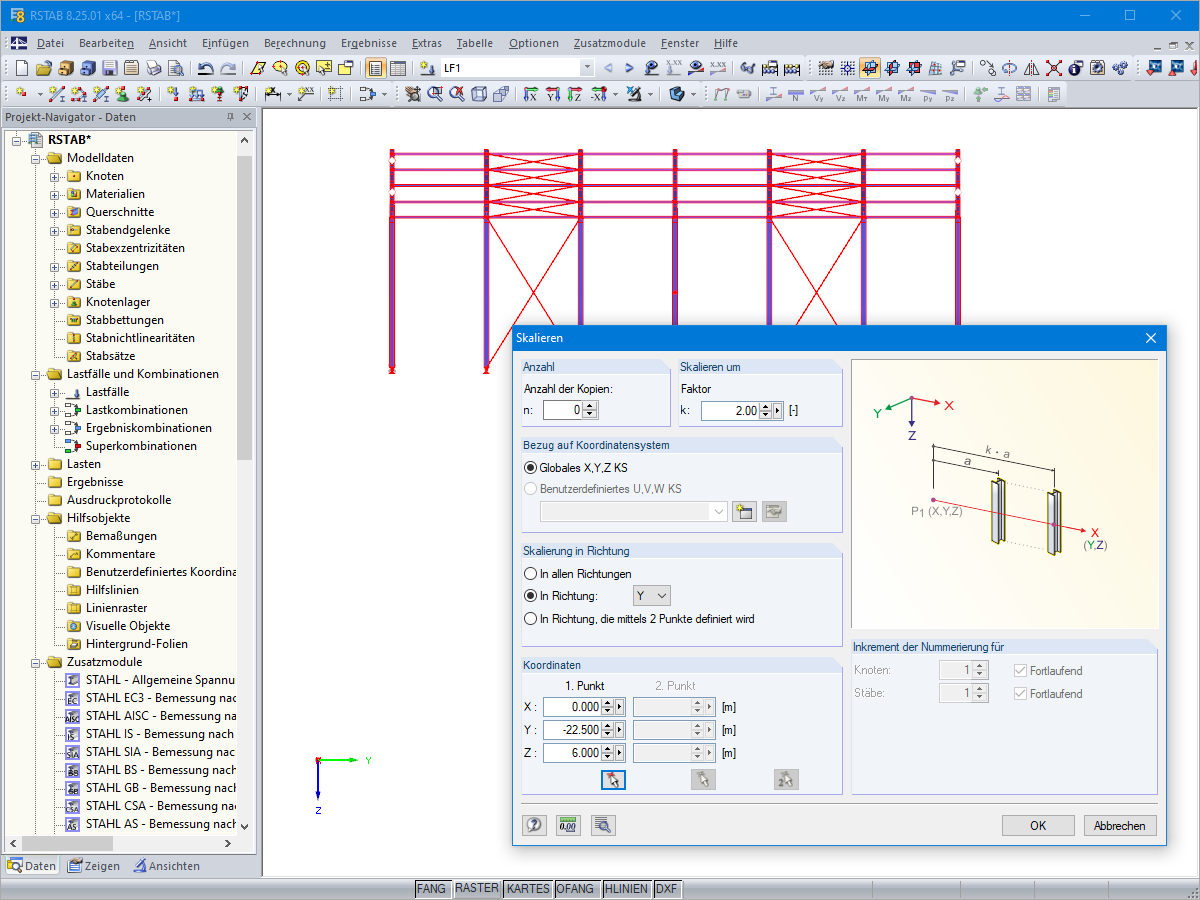Toggle Fortlaufend checkbox for Stäbe
This screenshot has width=1200, height=900.
[x=1020, y=693]
